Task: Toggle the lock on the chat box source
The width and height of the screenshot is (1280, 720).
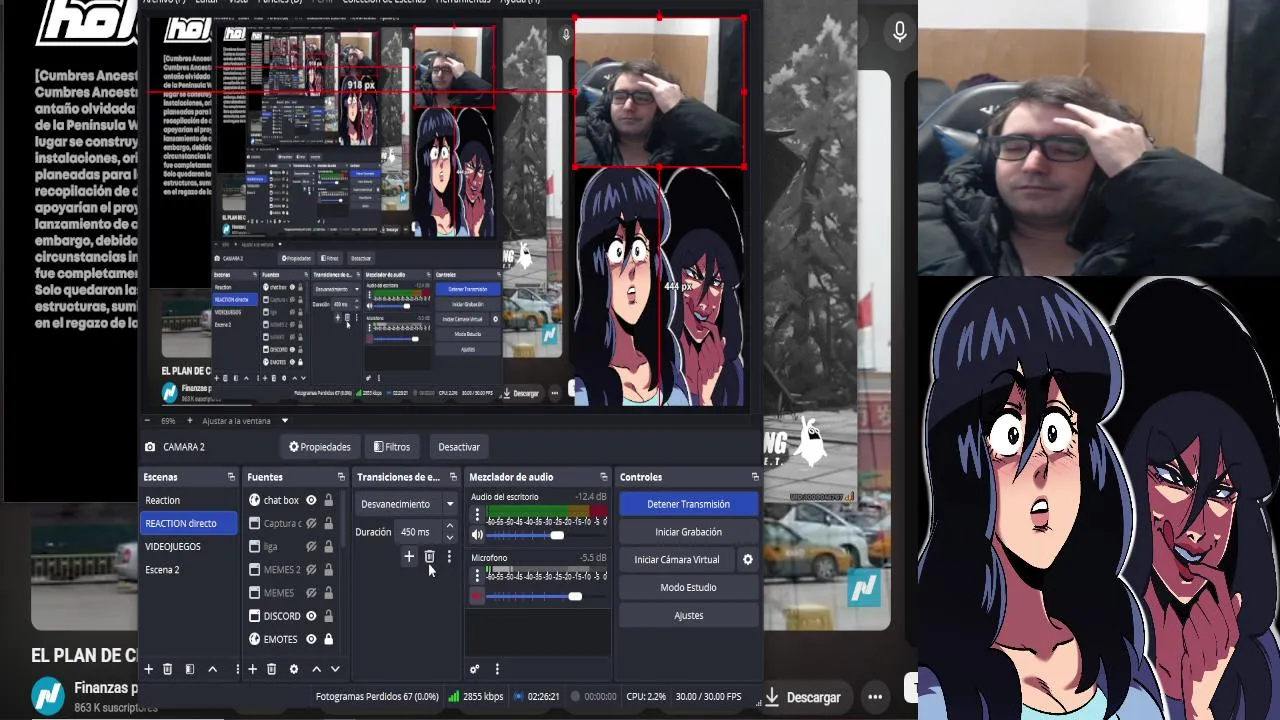Action: 328,500
